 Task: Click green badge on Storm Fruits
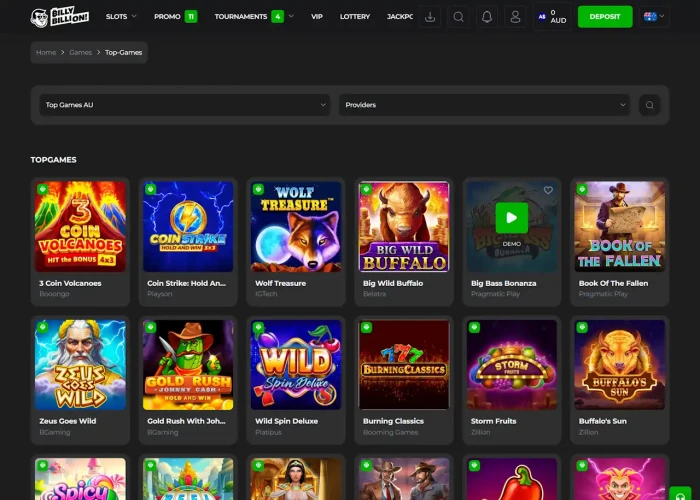[x=474, y=327]
